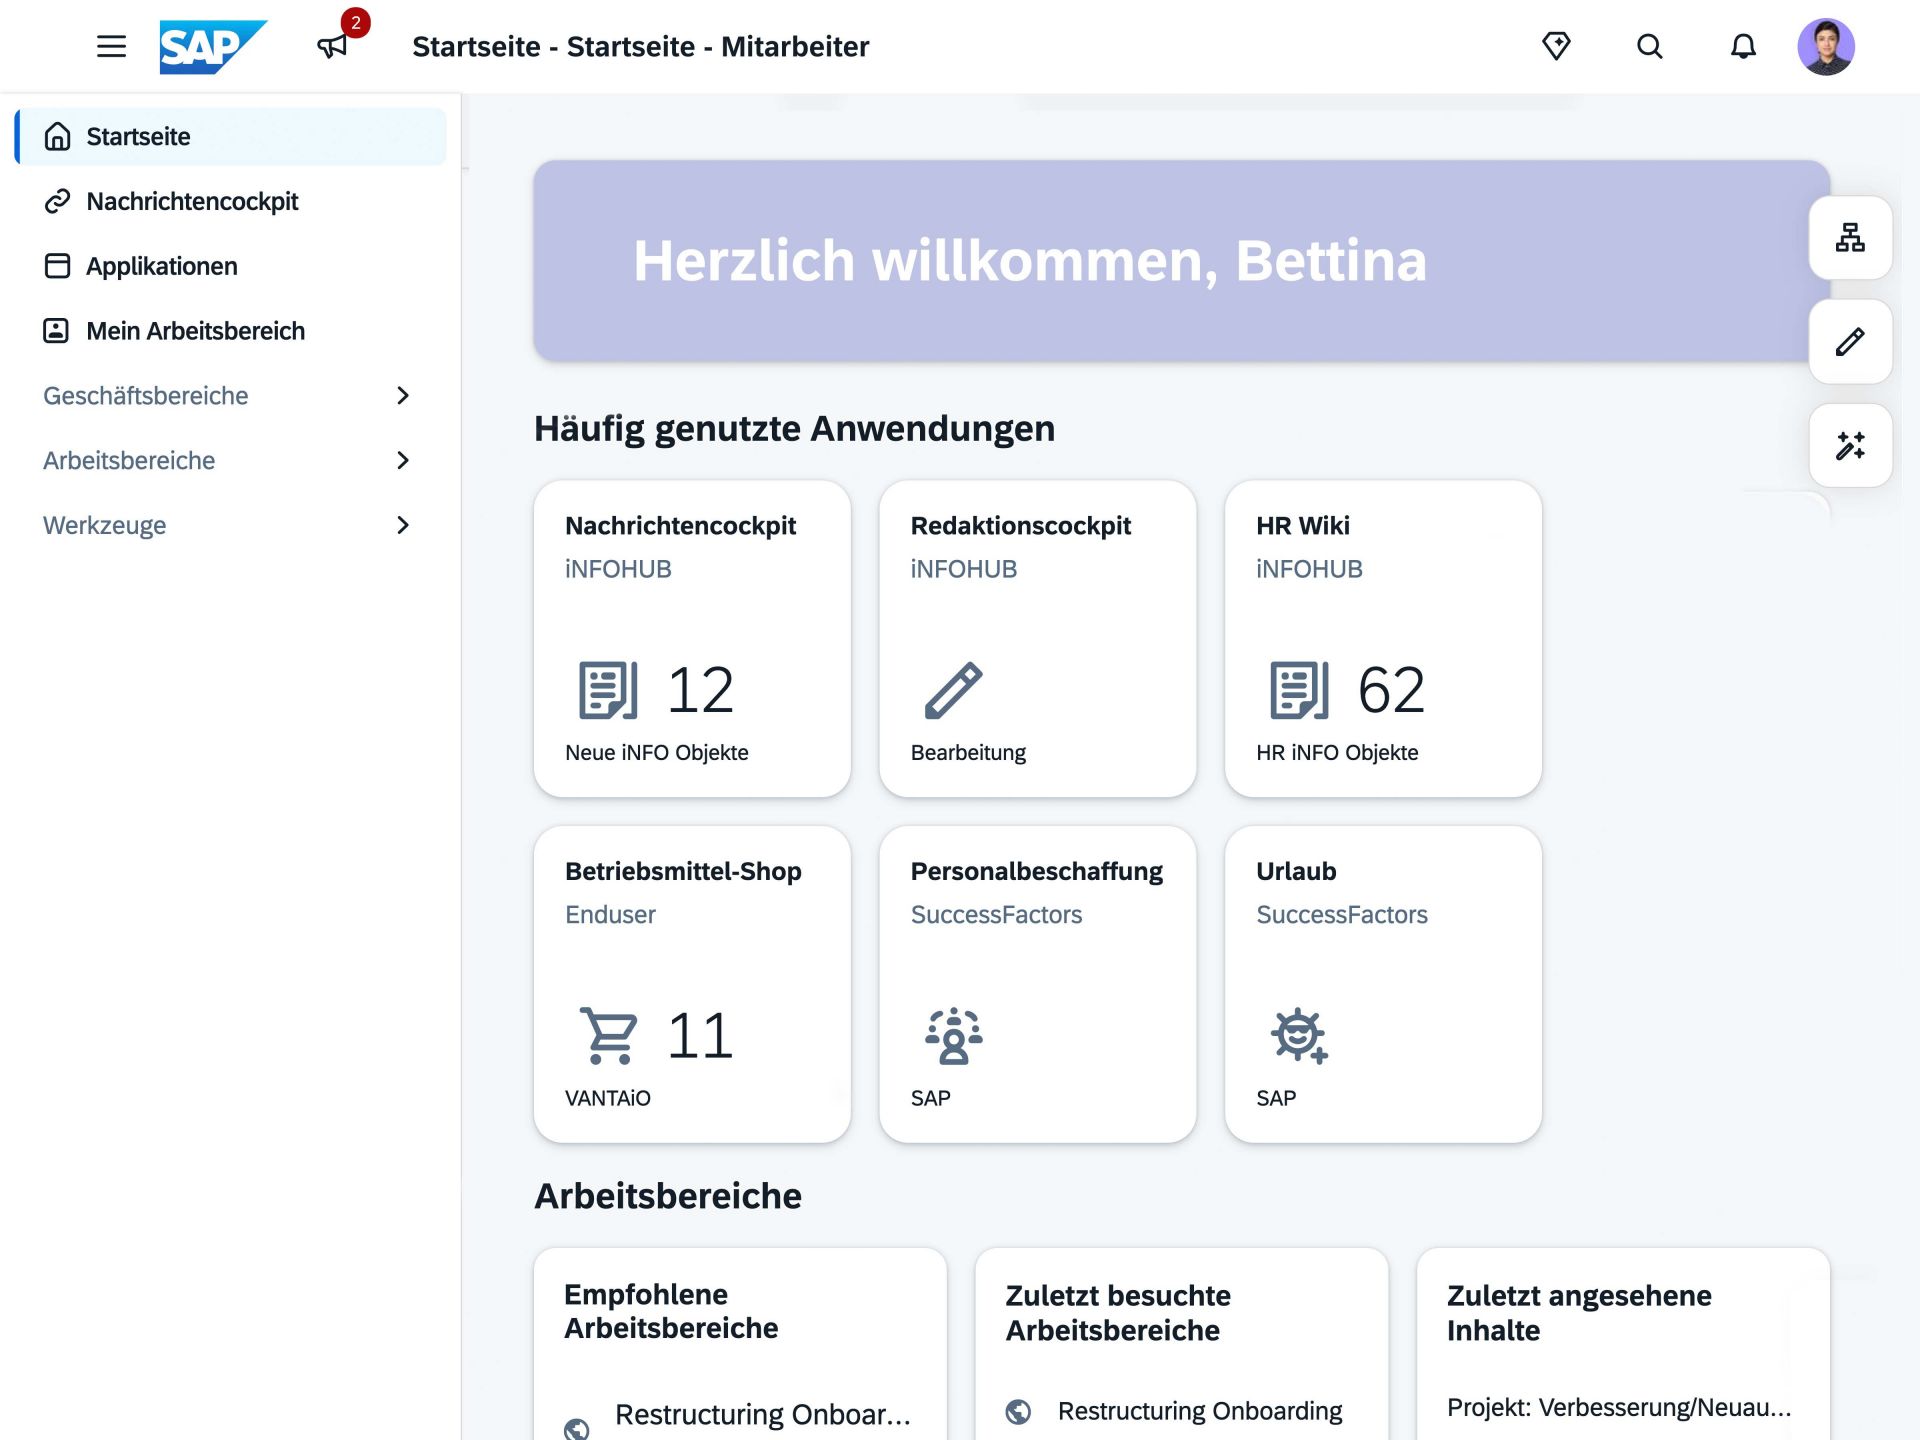The image size is (1920, 1440).
Task: Click the shopping cart icon on Betriebsmittel-Shop tile
Action: pos(608,1035)
